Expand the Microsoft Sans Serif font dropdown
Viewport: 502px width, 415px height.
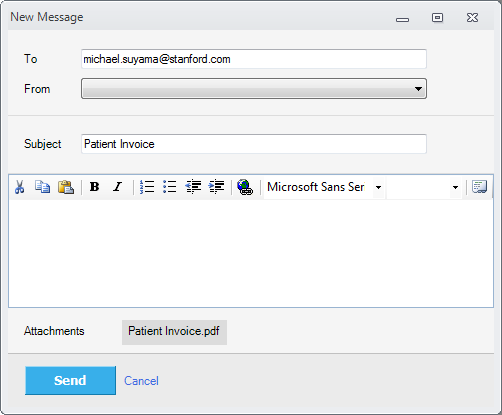pos(378,187)
